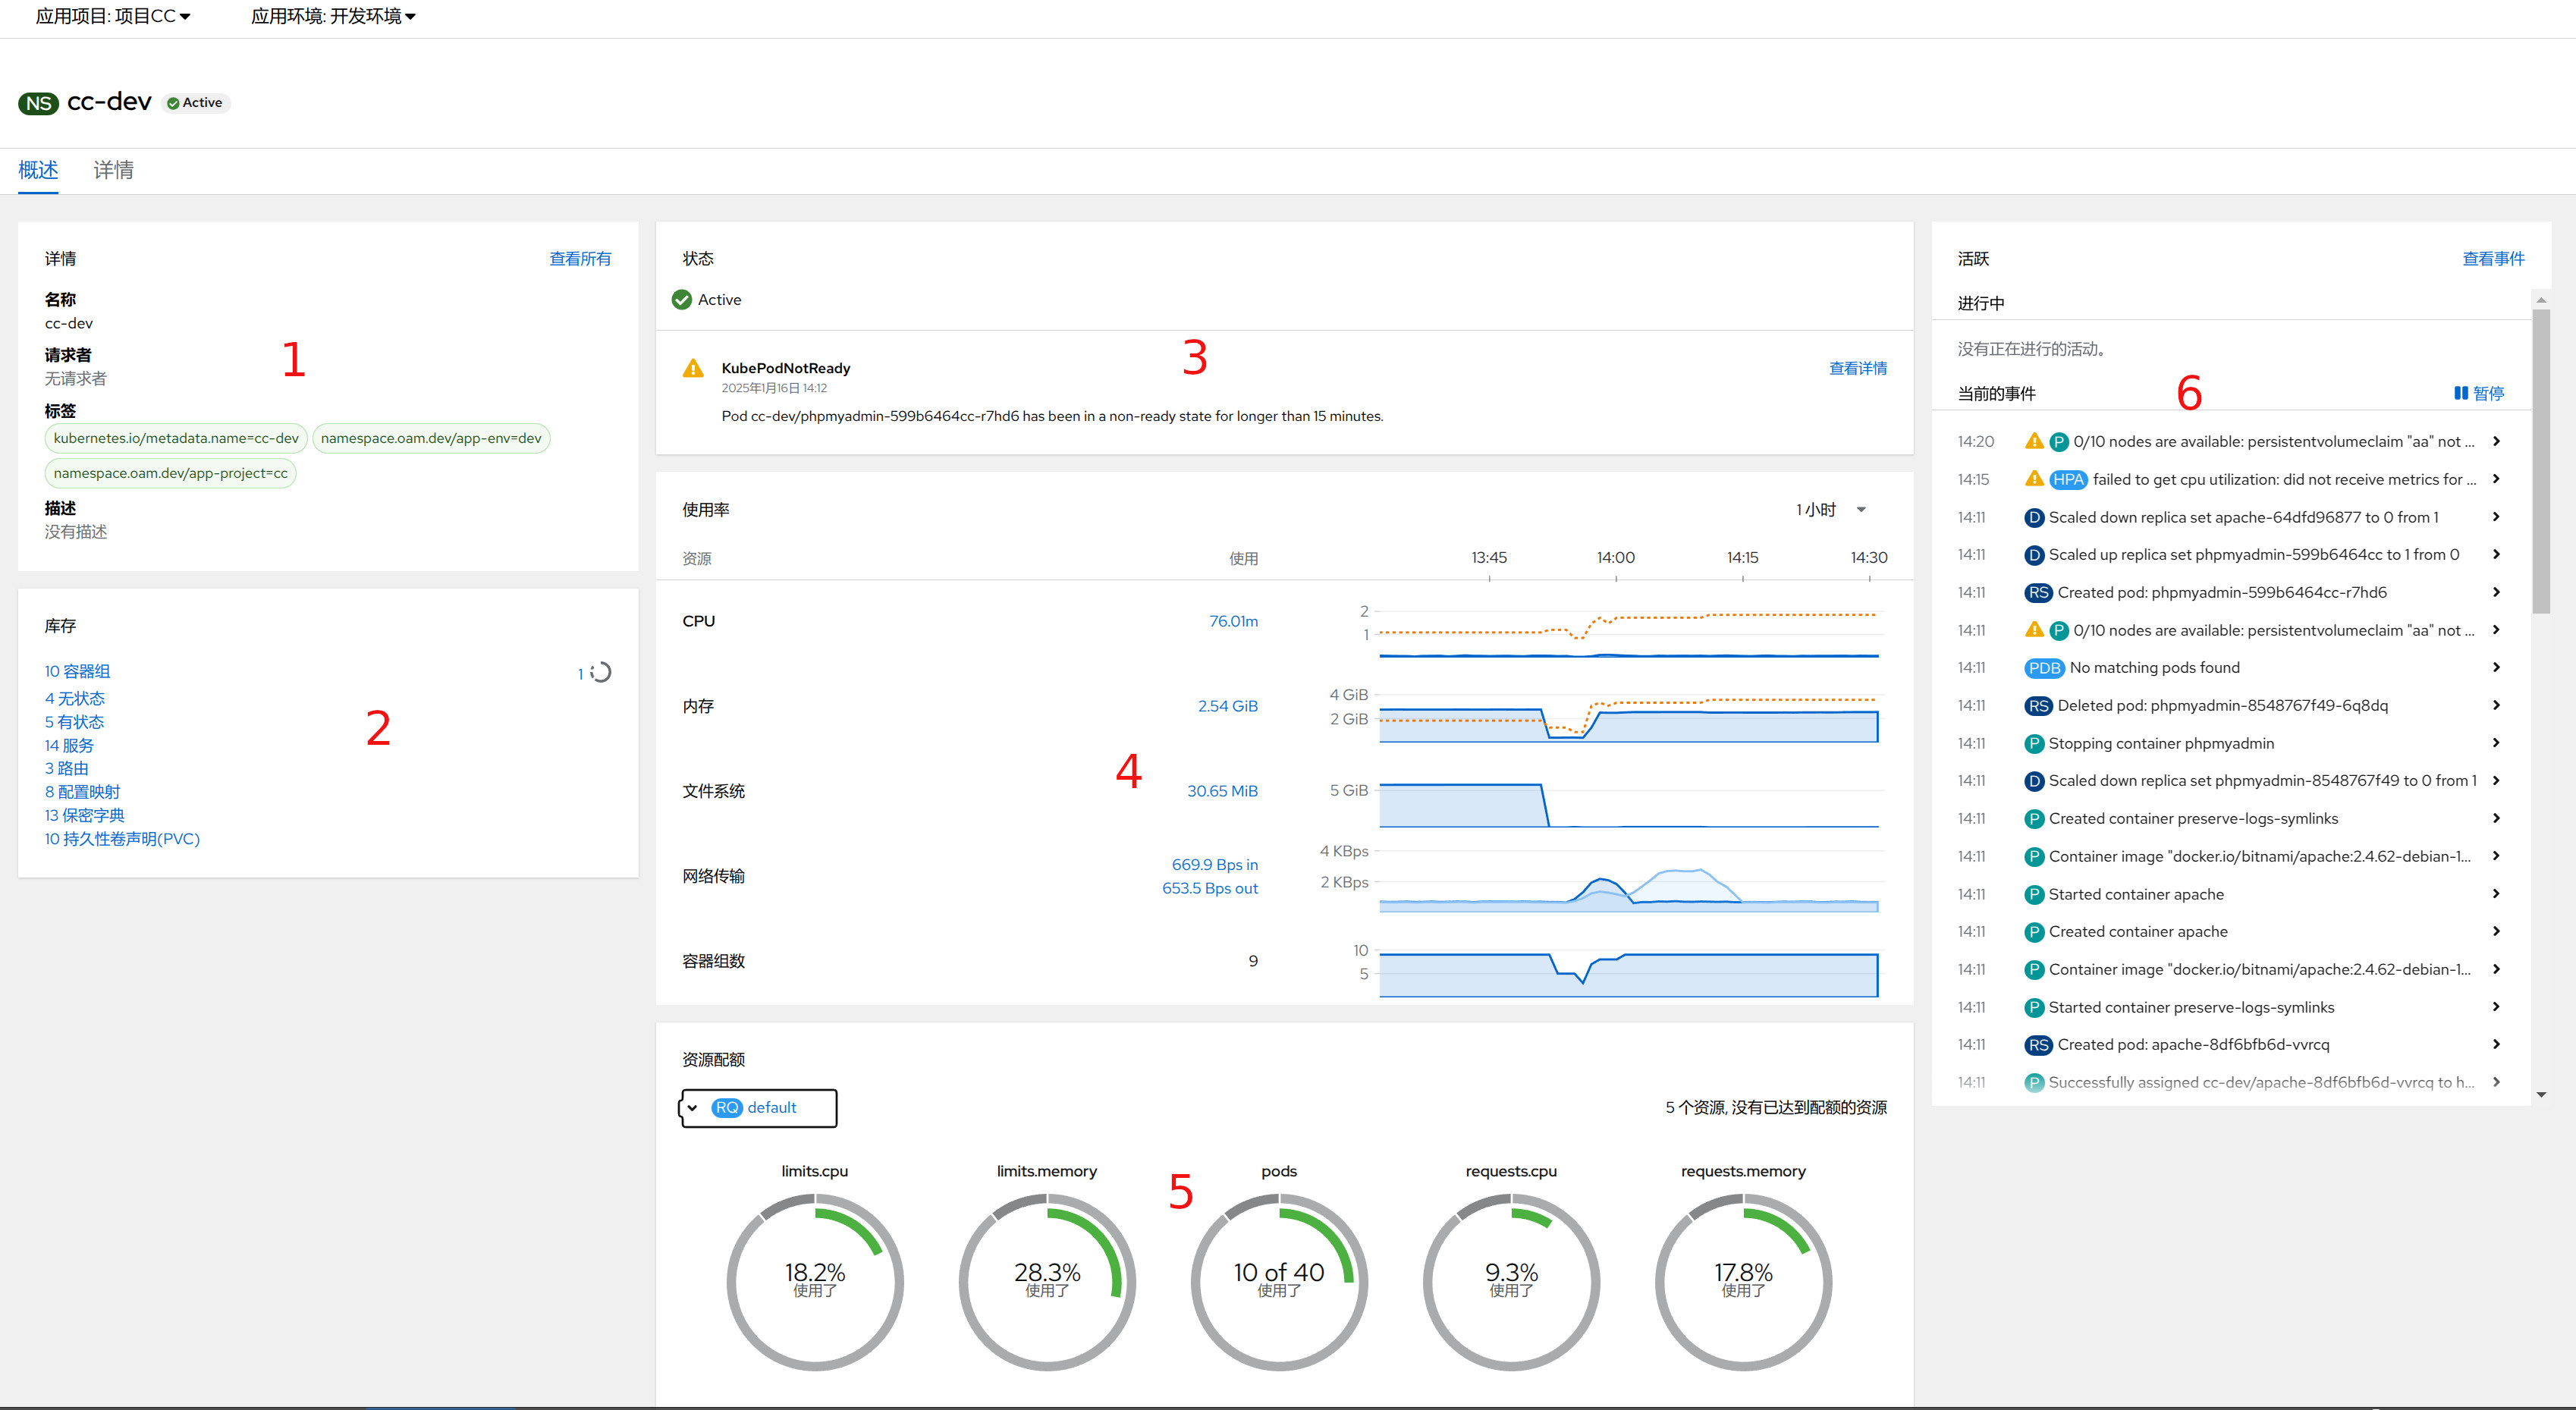This screenshot has height=1410, width=2576.
Task: Click the loading spinner next to 容器组
Action: [600, 672]
